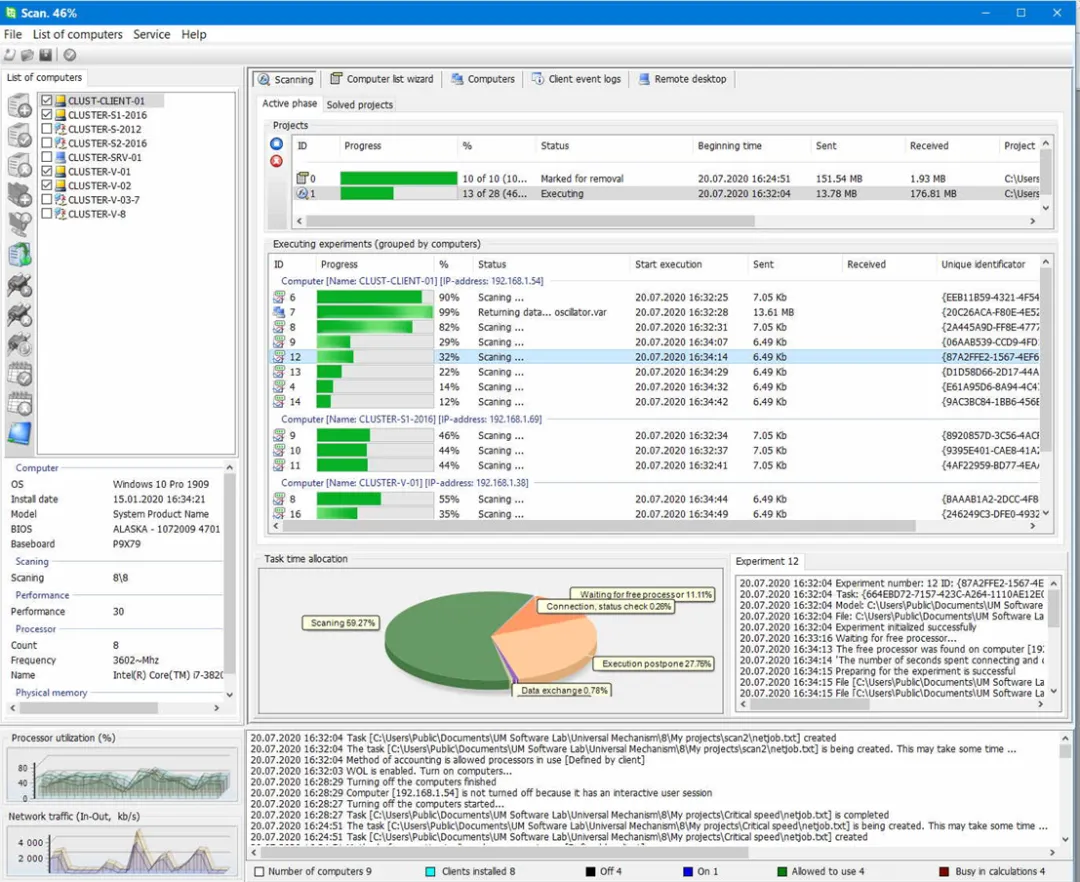Expand the Physical memory section
Screen dimensions: 1080x882
51,693
